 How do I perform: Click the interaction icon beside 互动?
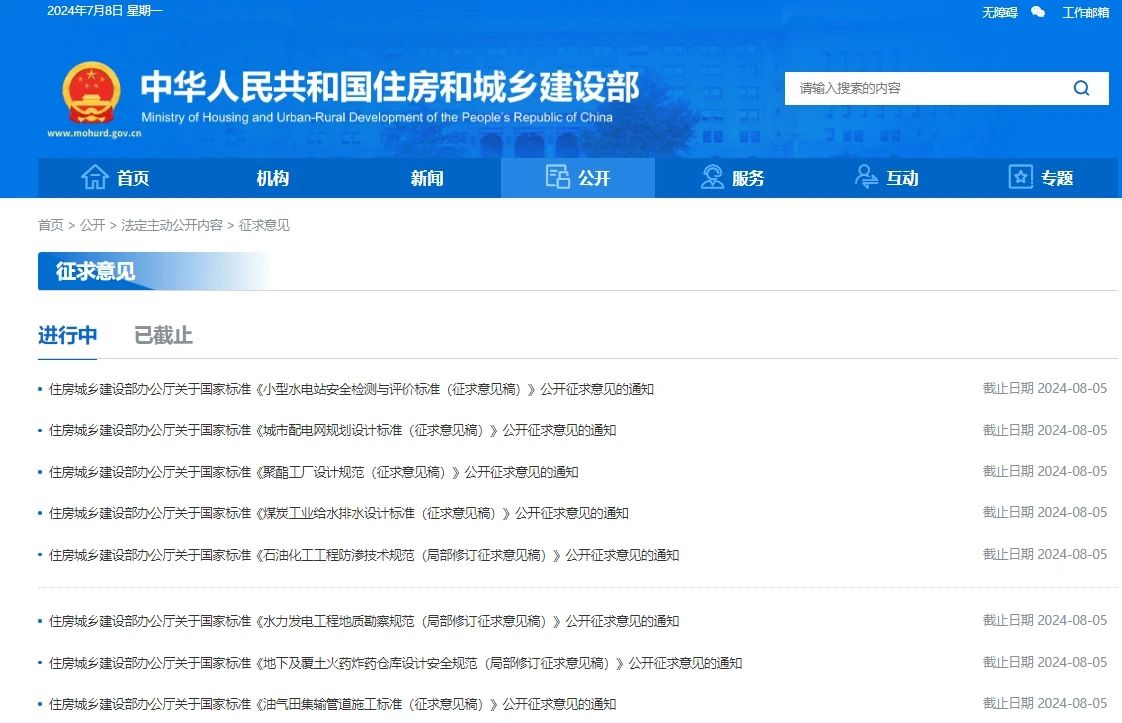(x=866, y=178)
